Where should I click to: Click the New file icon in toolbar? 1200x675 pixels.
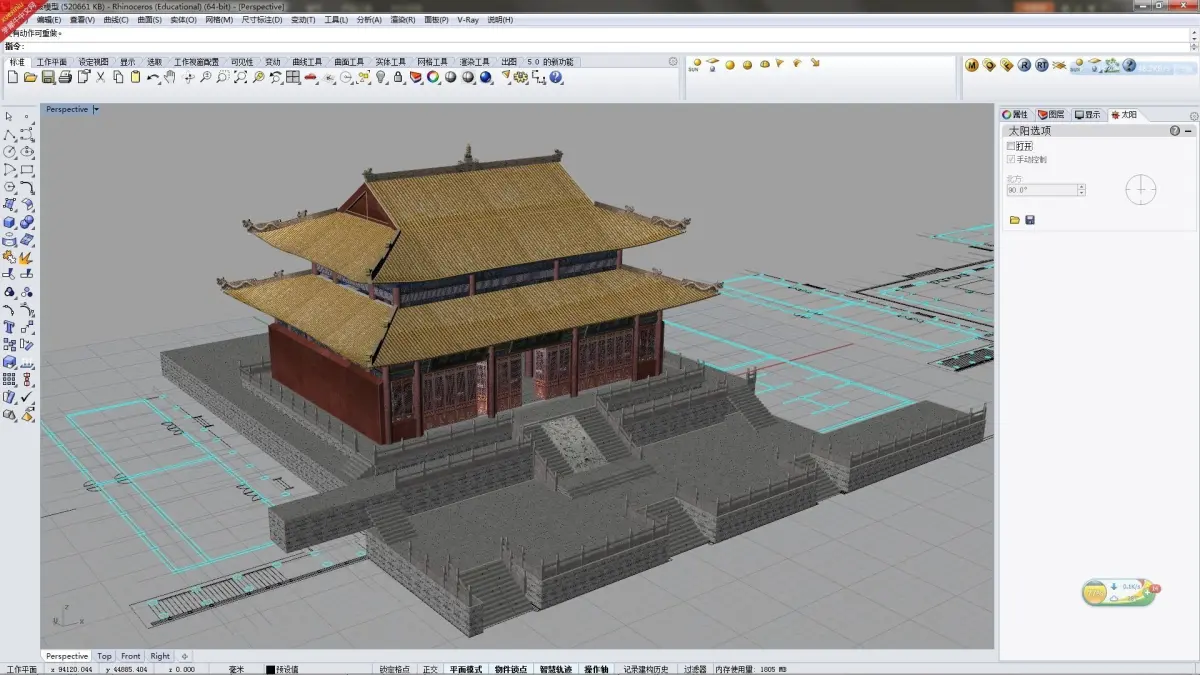coord(14,77)
